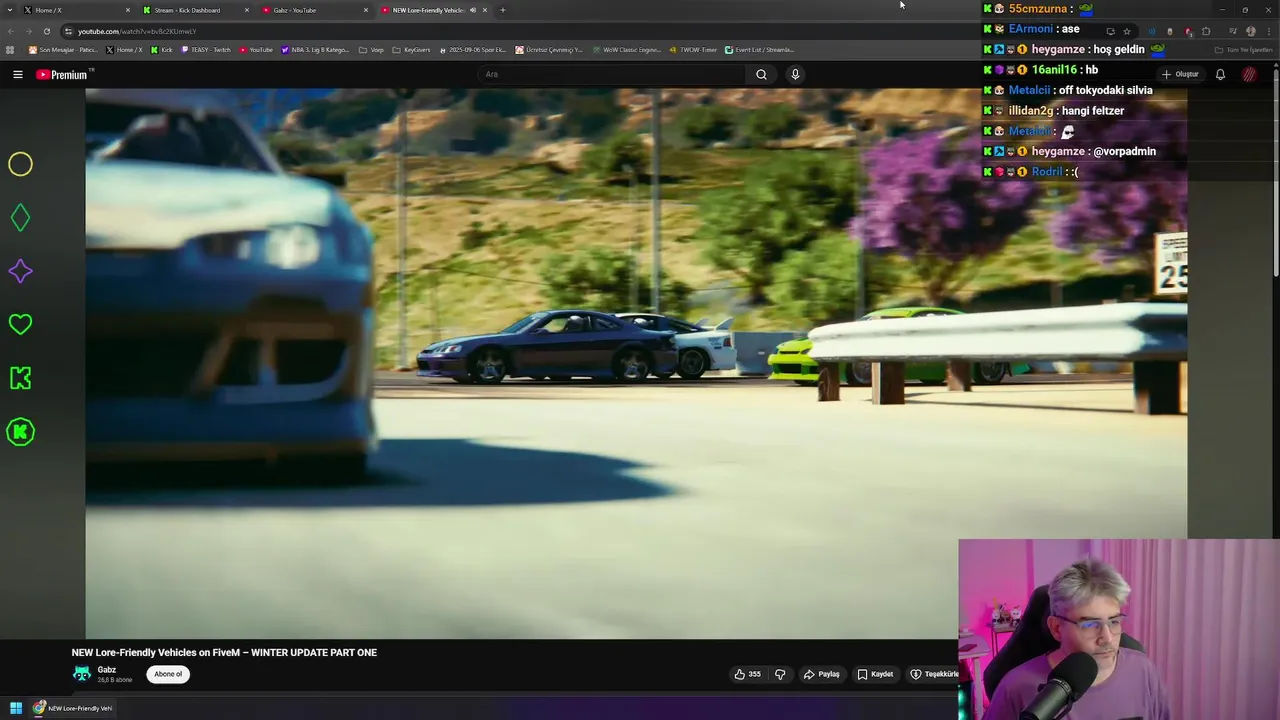The width and height of the screenshot is (1280, 720).
Task: Open the Chrome three-dot menu
Action: coord(1268,31)
